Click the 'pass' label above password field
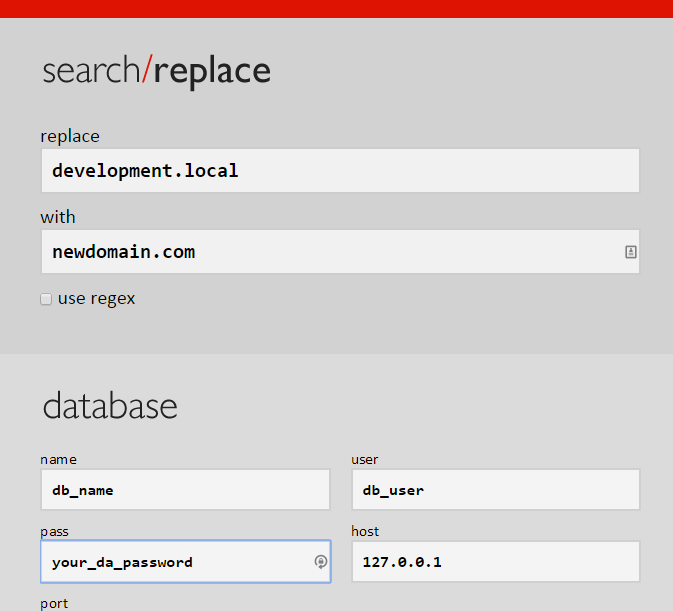This screenshot has width=673, height=611. click(x=54, y=532)
